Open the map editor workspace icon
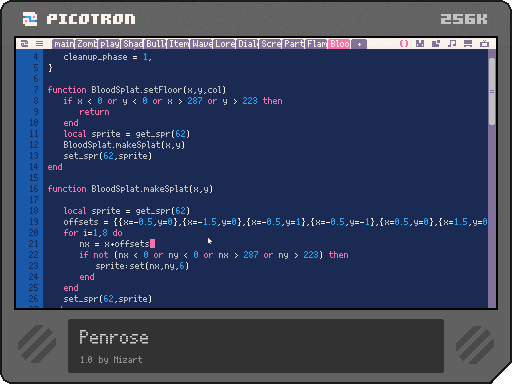This screenshot has height=384, width=512. pos(436,44)
